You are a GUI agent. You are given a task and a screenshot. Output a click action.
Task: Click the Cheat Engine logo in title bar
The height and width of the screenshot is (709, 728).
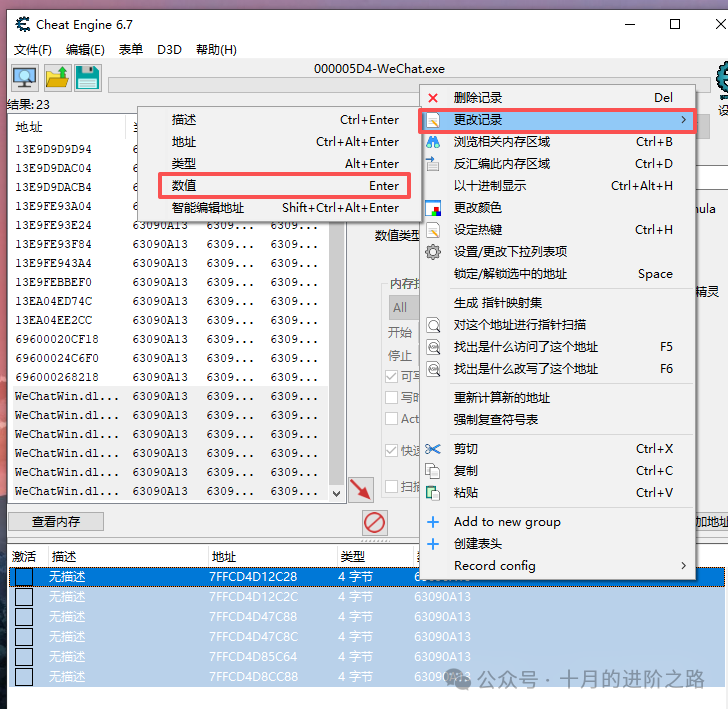click(22, 24)
